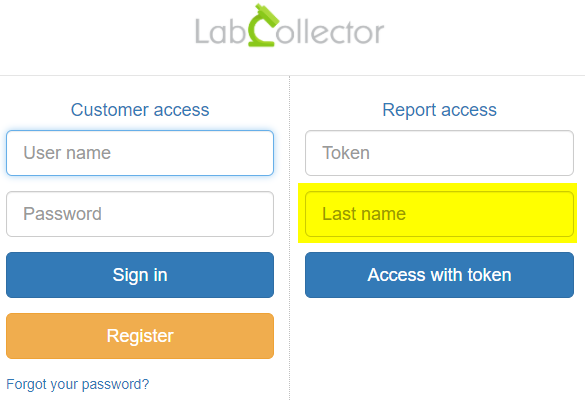This screenshot has width=585, height=400.
Task: Focus the User name input field
Action: (x=140, y=153)
